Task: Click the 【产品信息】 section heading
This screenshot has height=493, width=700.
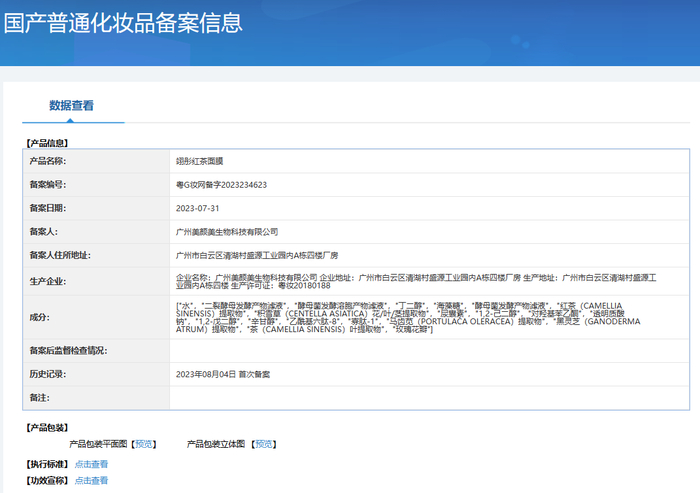Action: click(x=47, y=143)
